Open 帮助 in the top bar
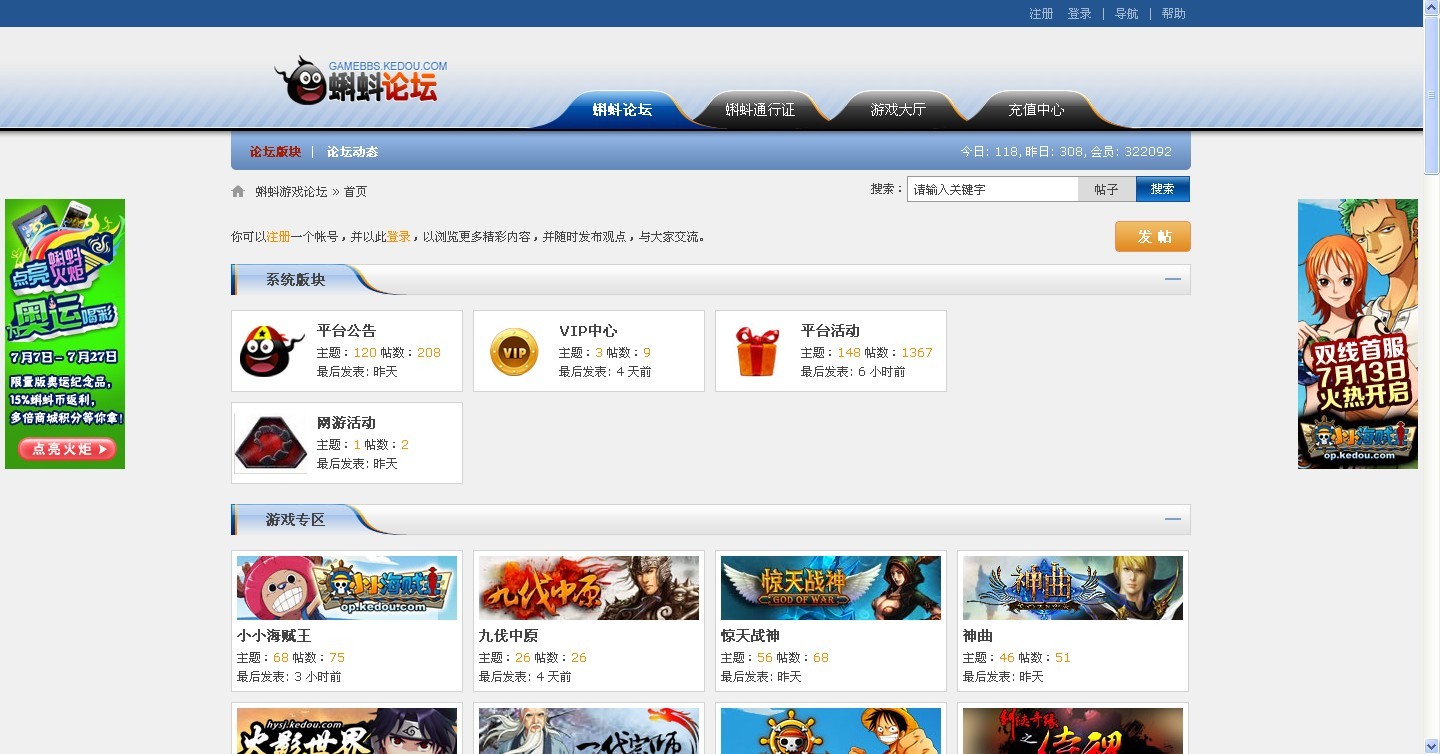 pyautogui.click(x=1173, y=14)
